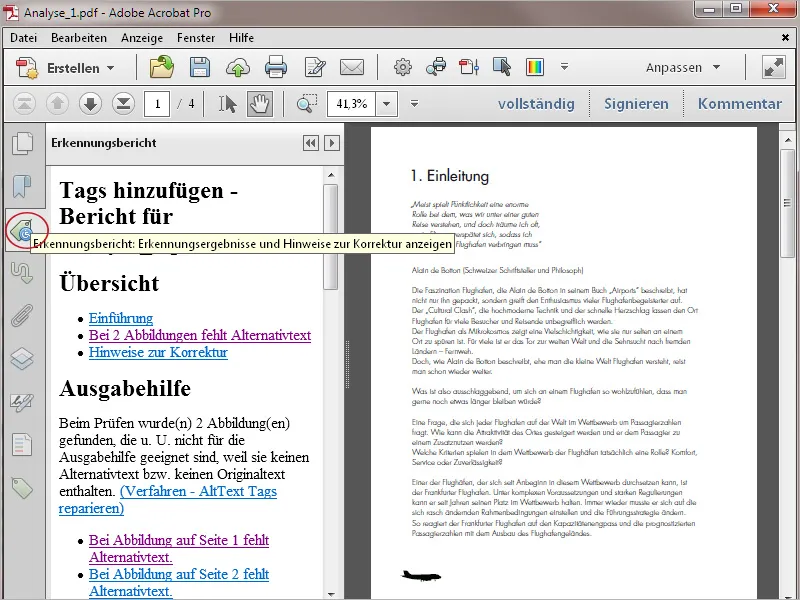The height and width of the screenshot is (600, 800).
Task: Open the Datei menu
Action: 23,38
